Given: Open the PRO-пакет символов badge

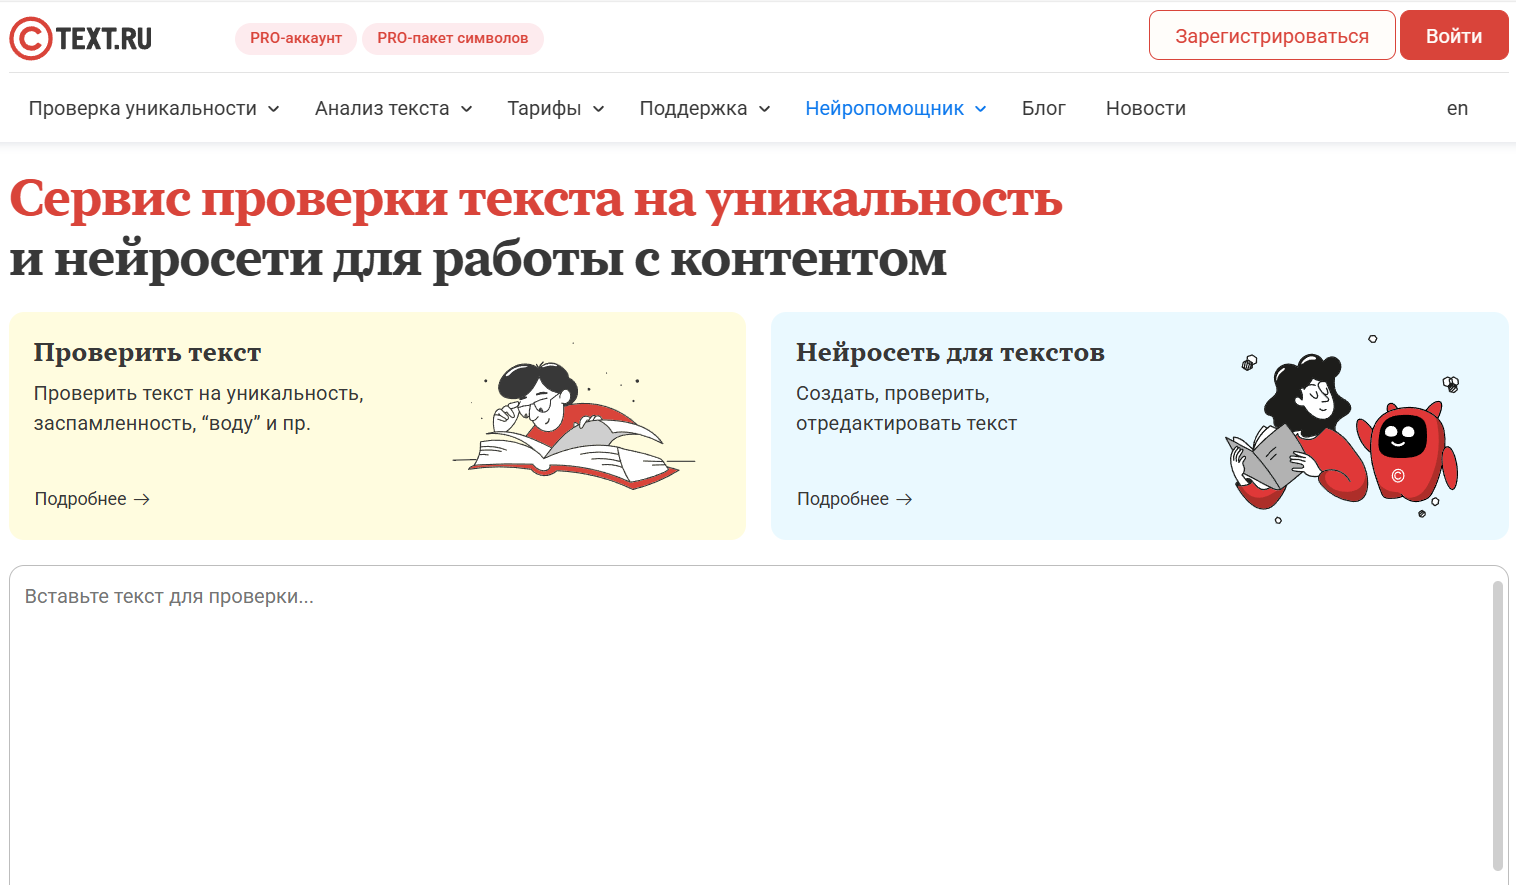Looking at the screenshot, I should (x=452, y=38).
